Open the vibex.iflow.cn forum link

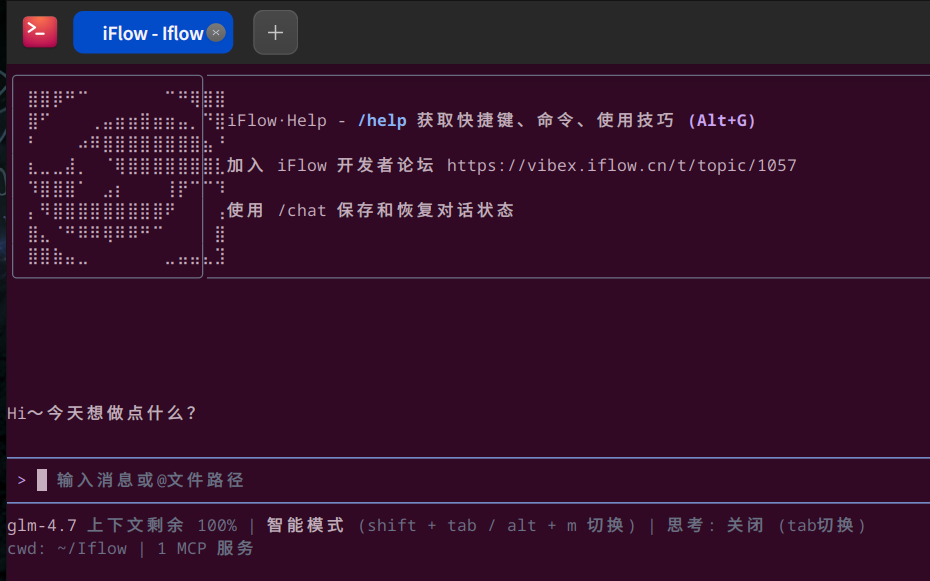622,165
